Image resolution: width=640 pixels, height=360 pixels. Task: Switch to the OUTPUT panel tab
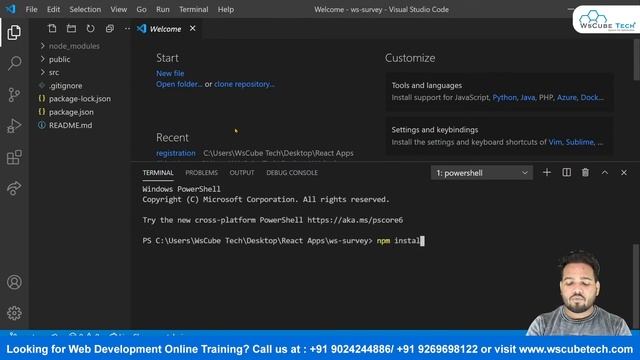pos(242,173)
